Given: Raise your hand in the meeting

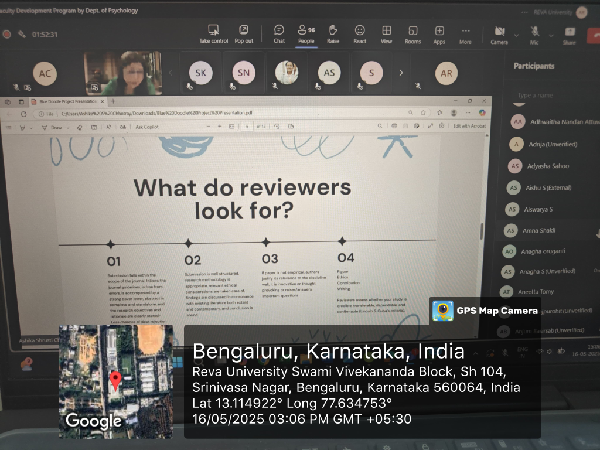Looking at the screenshot, I should coord(333,34).
